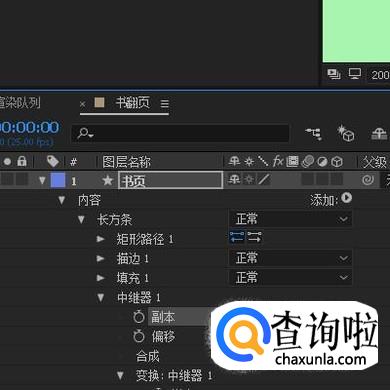Screen dimensions: 390x390
Task: Toggle the hide shy layers icon
Action: click(x=379, y=134)
